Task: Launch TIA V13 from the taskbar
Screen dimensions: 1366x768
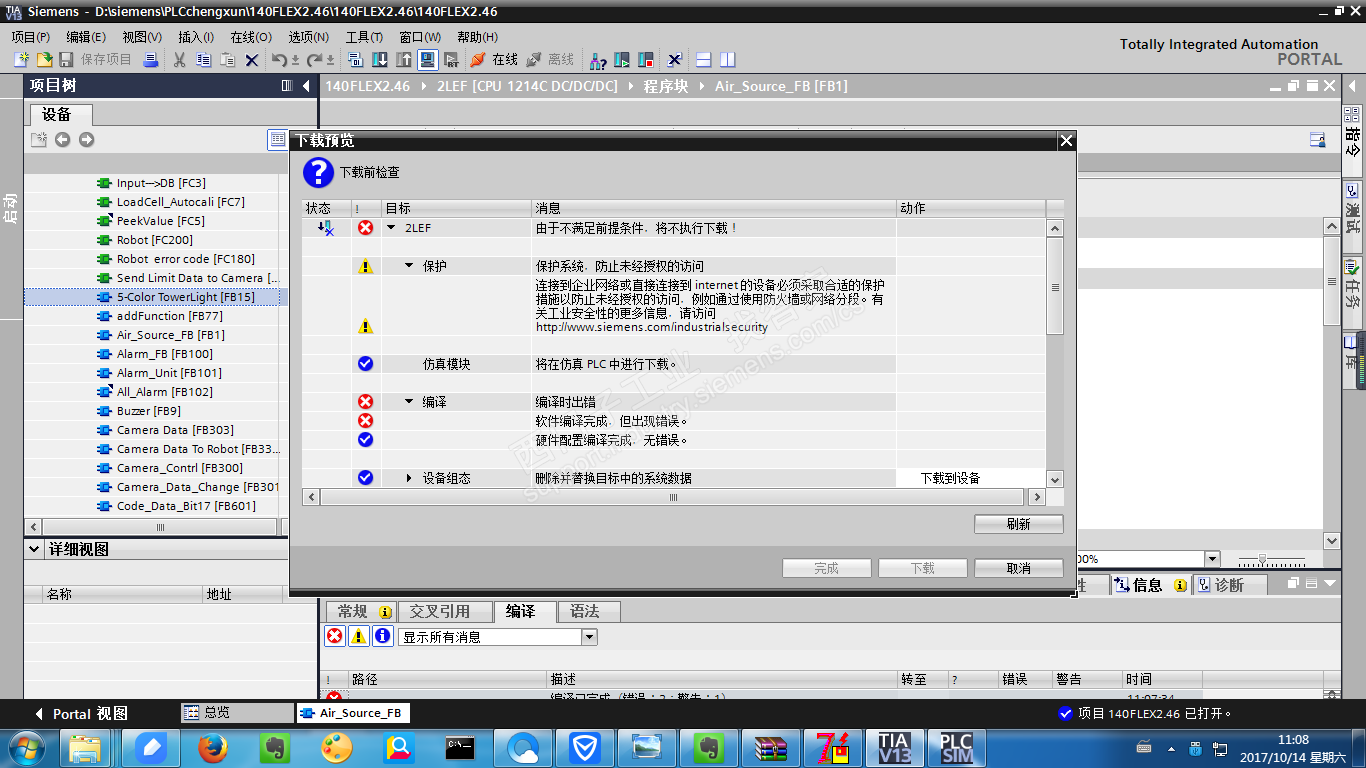Action: coord(894,747)
